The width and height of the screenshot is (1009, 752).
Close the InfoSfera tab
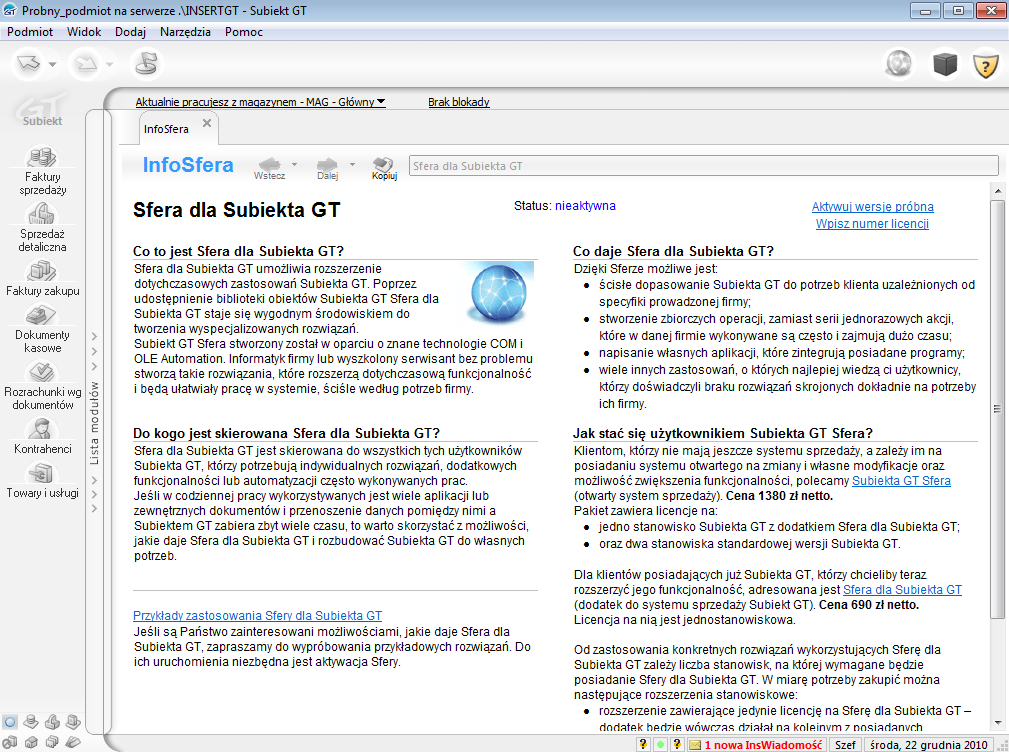pyautogui.click(x=207, y=123)
